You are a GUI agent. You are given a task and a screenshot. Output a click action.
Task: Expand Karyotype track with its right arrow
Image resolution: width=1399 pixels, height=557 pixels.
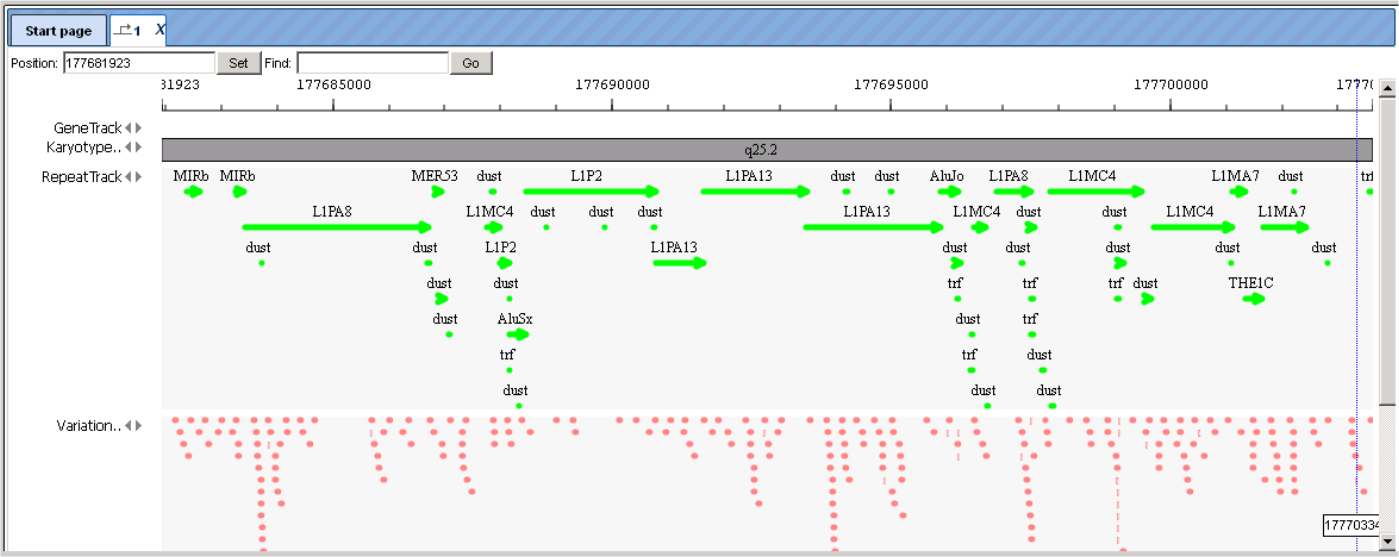[x=139, y=148]
